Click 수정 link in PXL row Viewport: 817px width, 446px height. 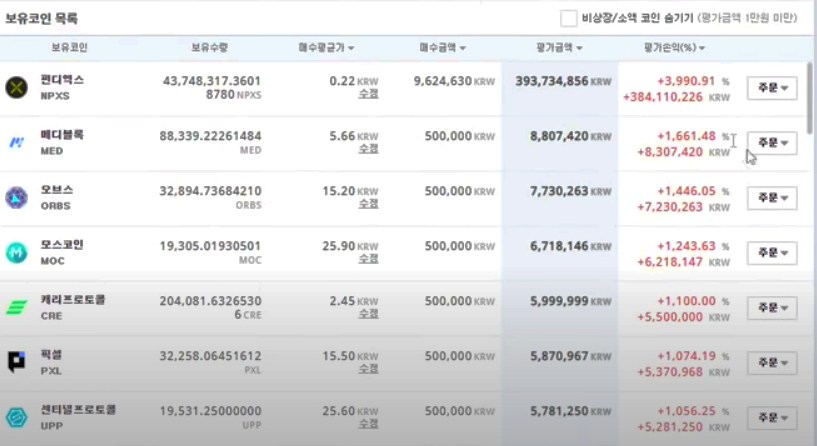pyautogui.click(x=368, y=368)
